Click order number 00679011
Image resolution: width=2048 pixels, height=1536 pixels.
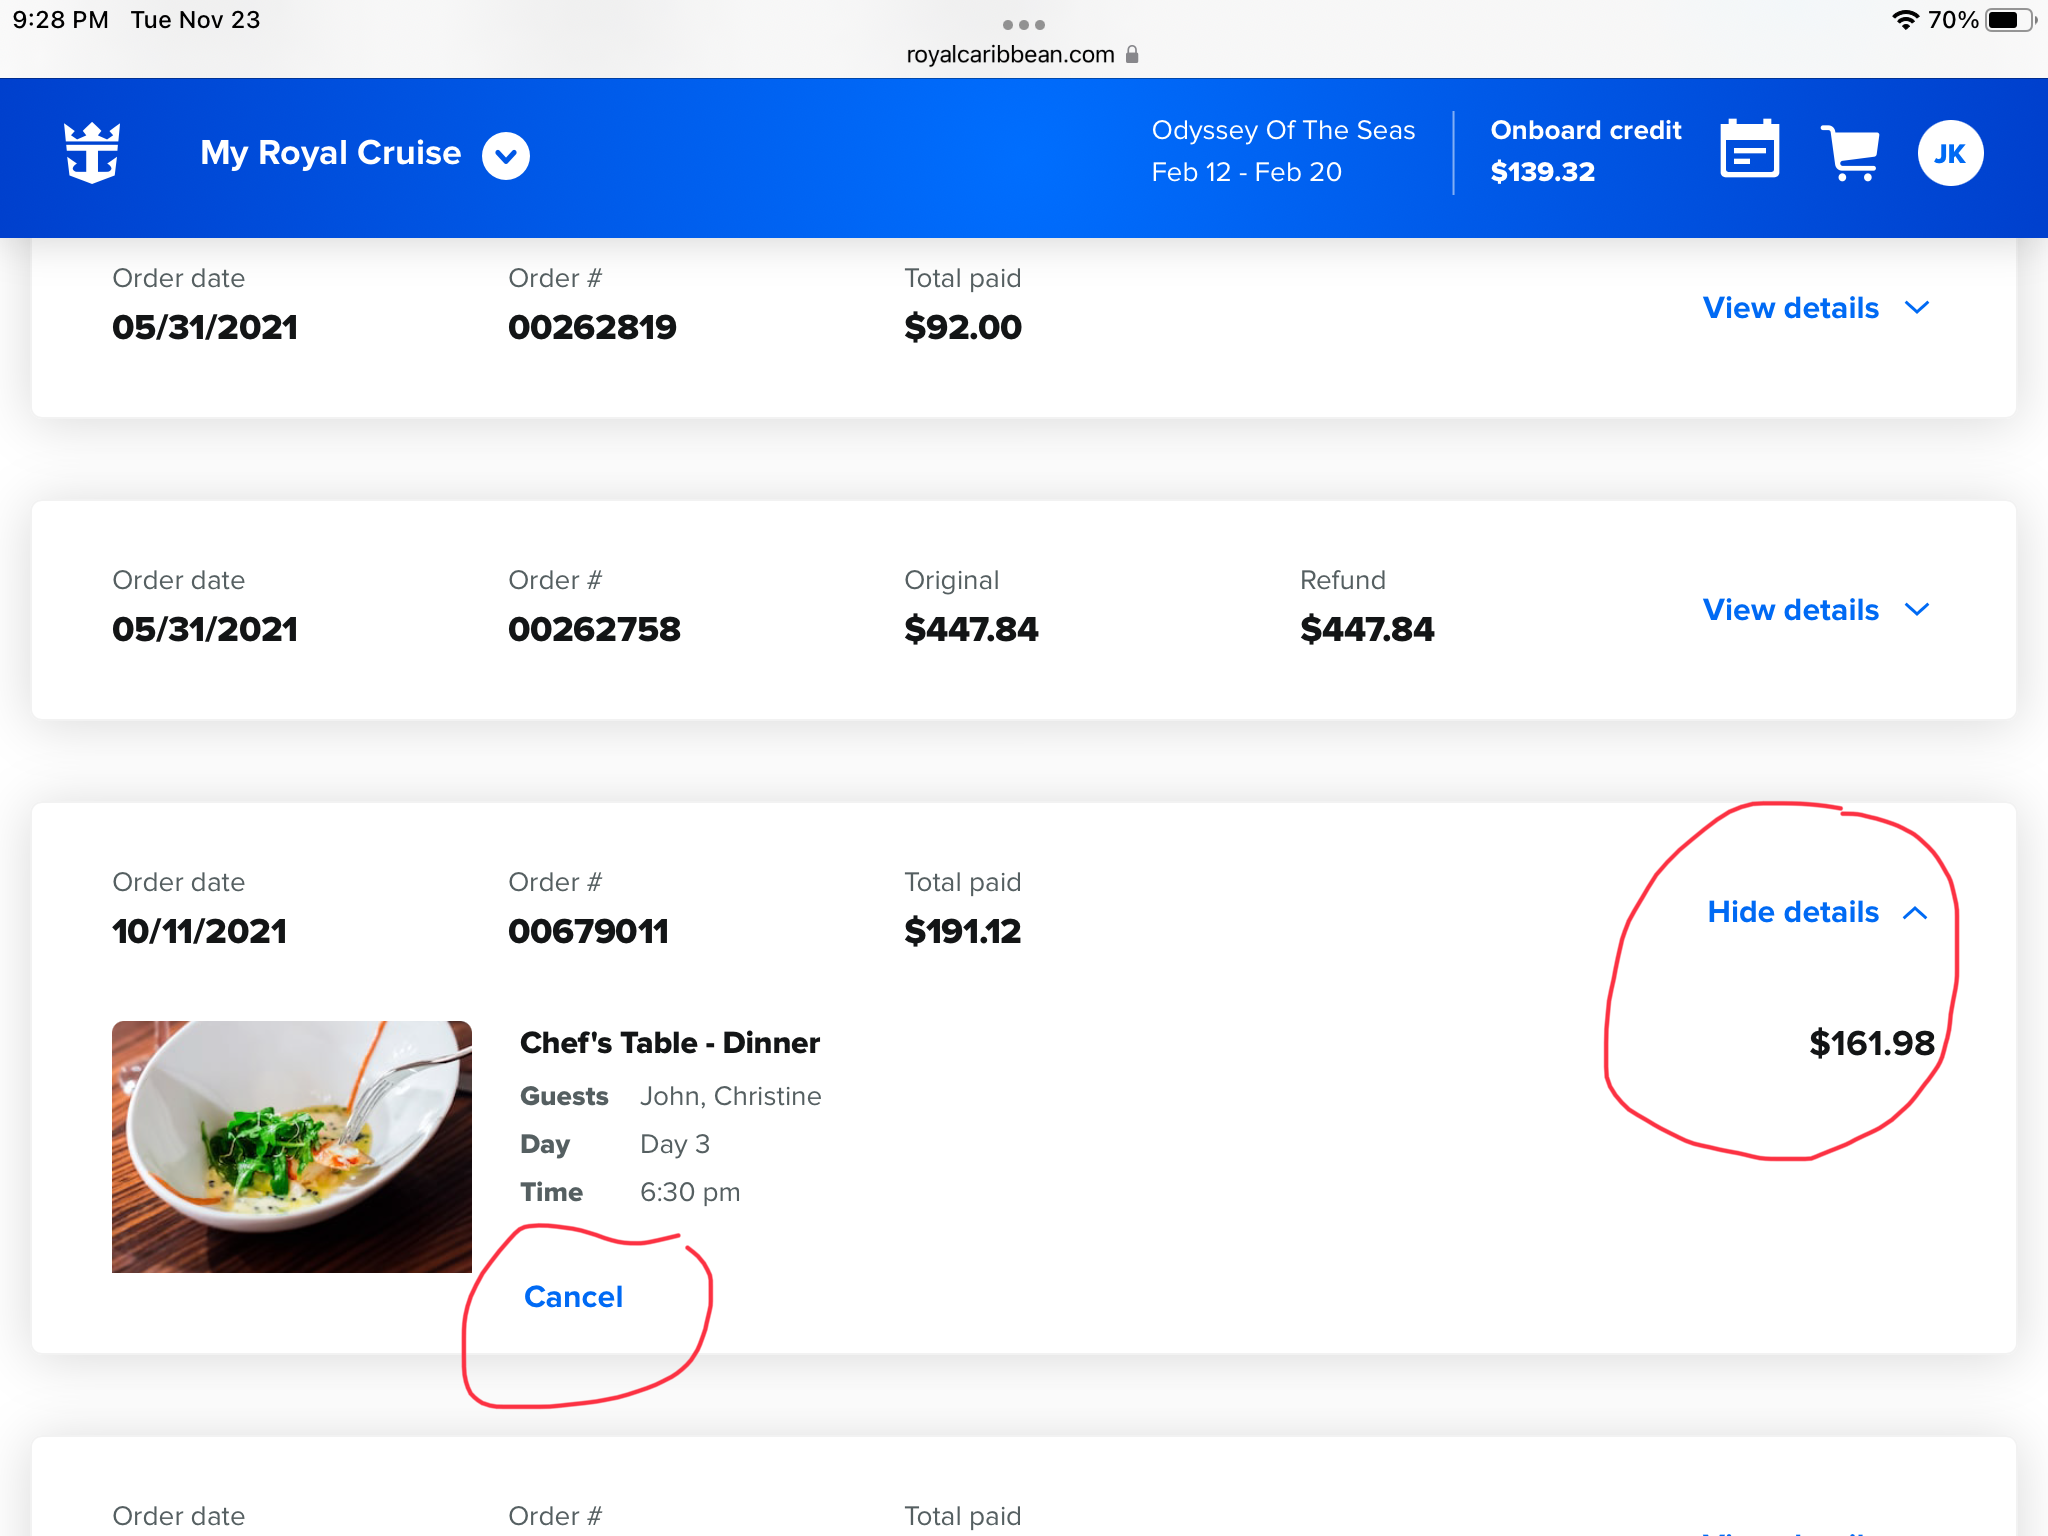click(588, 931)
